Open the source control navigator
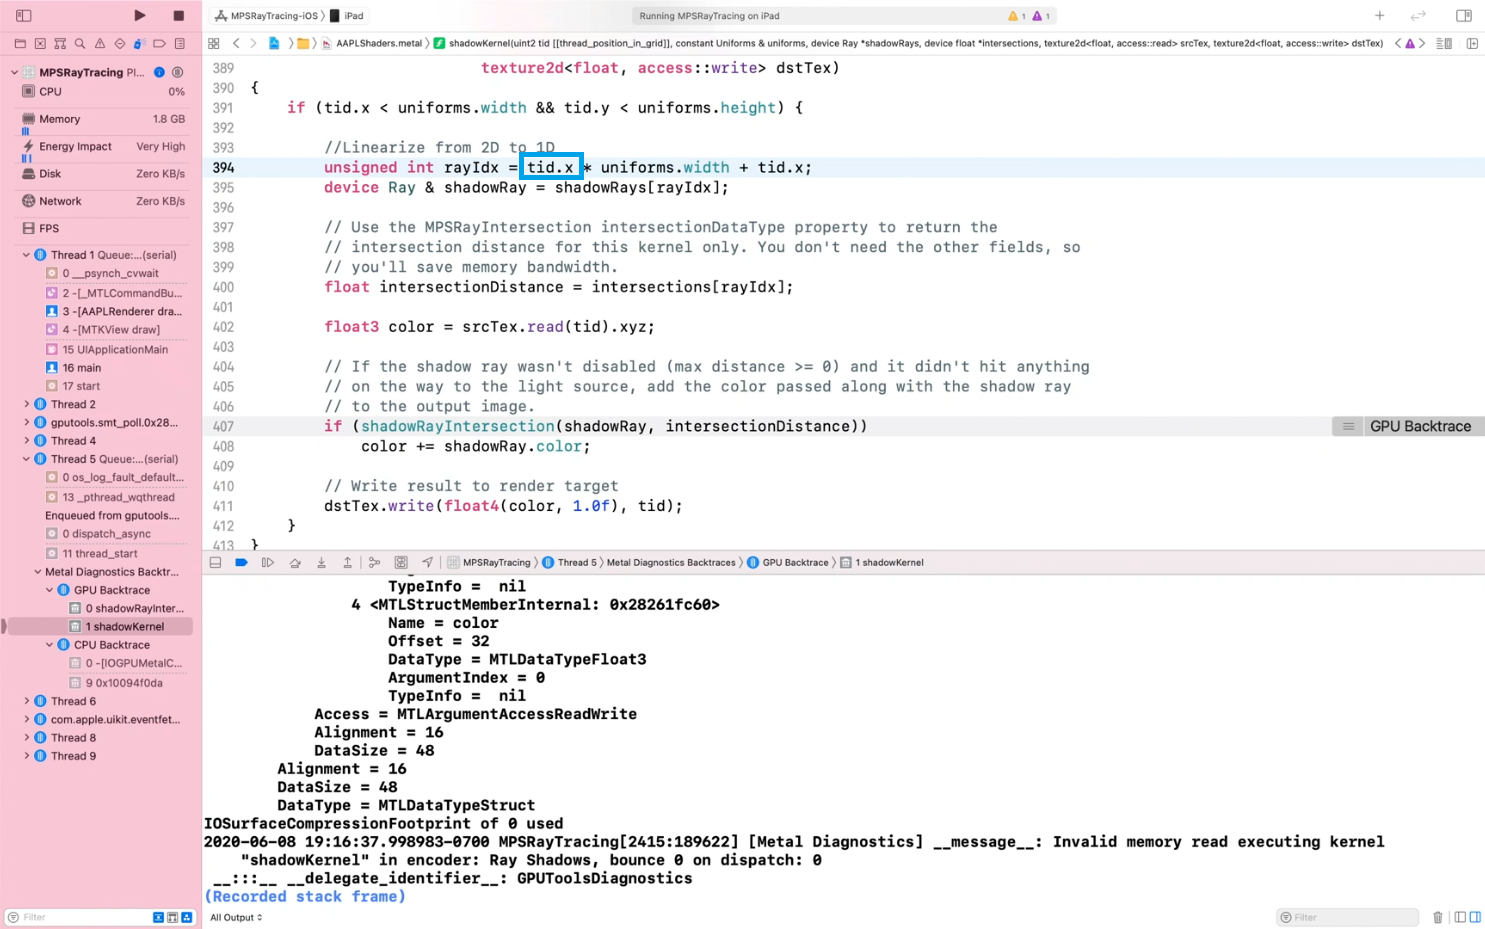 coord(40,44)
